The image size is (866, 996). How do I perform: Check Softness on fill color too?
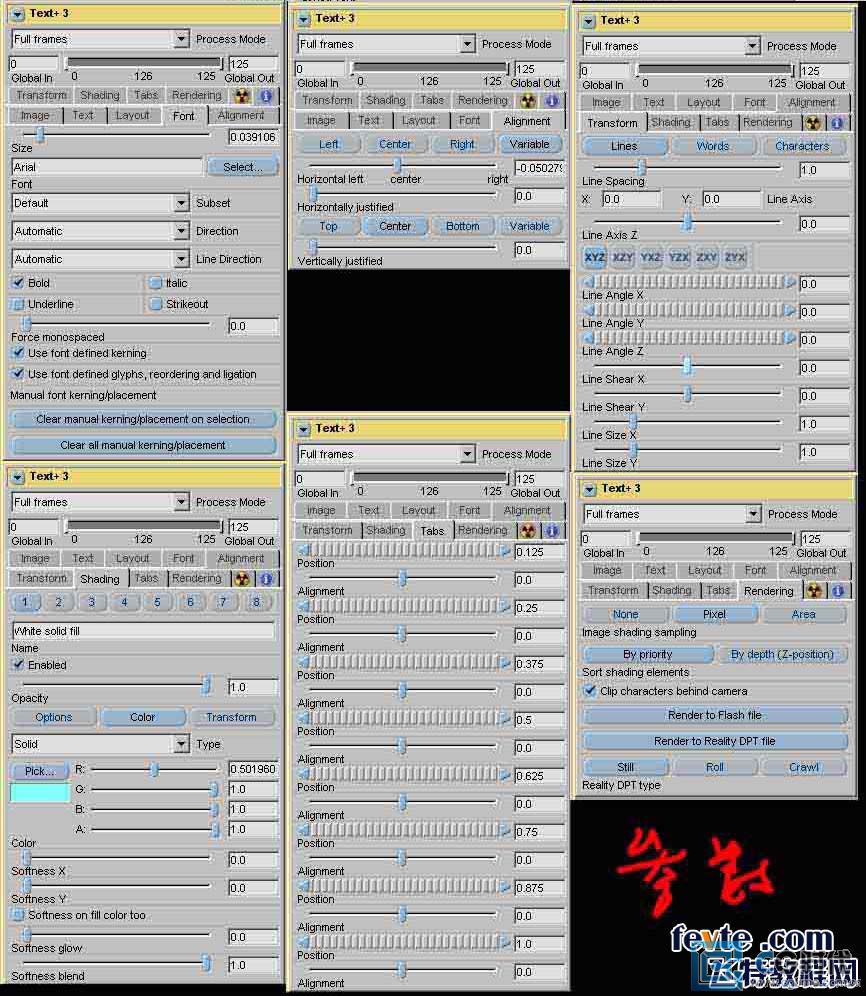[17, 915]
